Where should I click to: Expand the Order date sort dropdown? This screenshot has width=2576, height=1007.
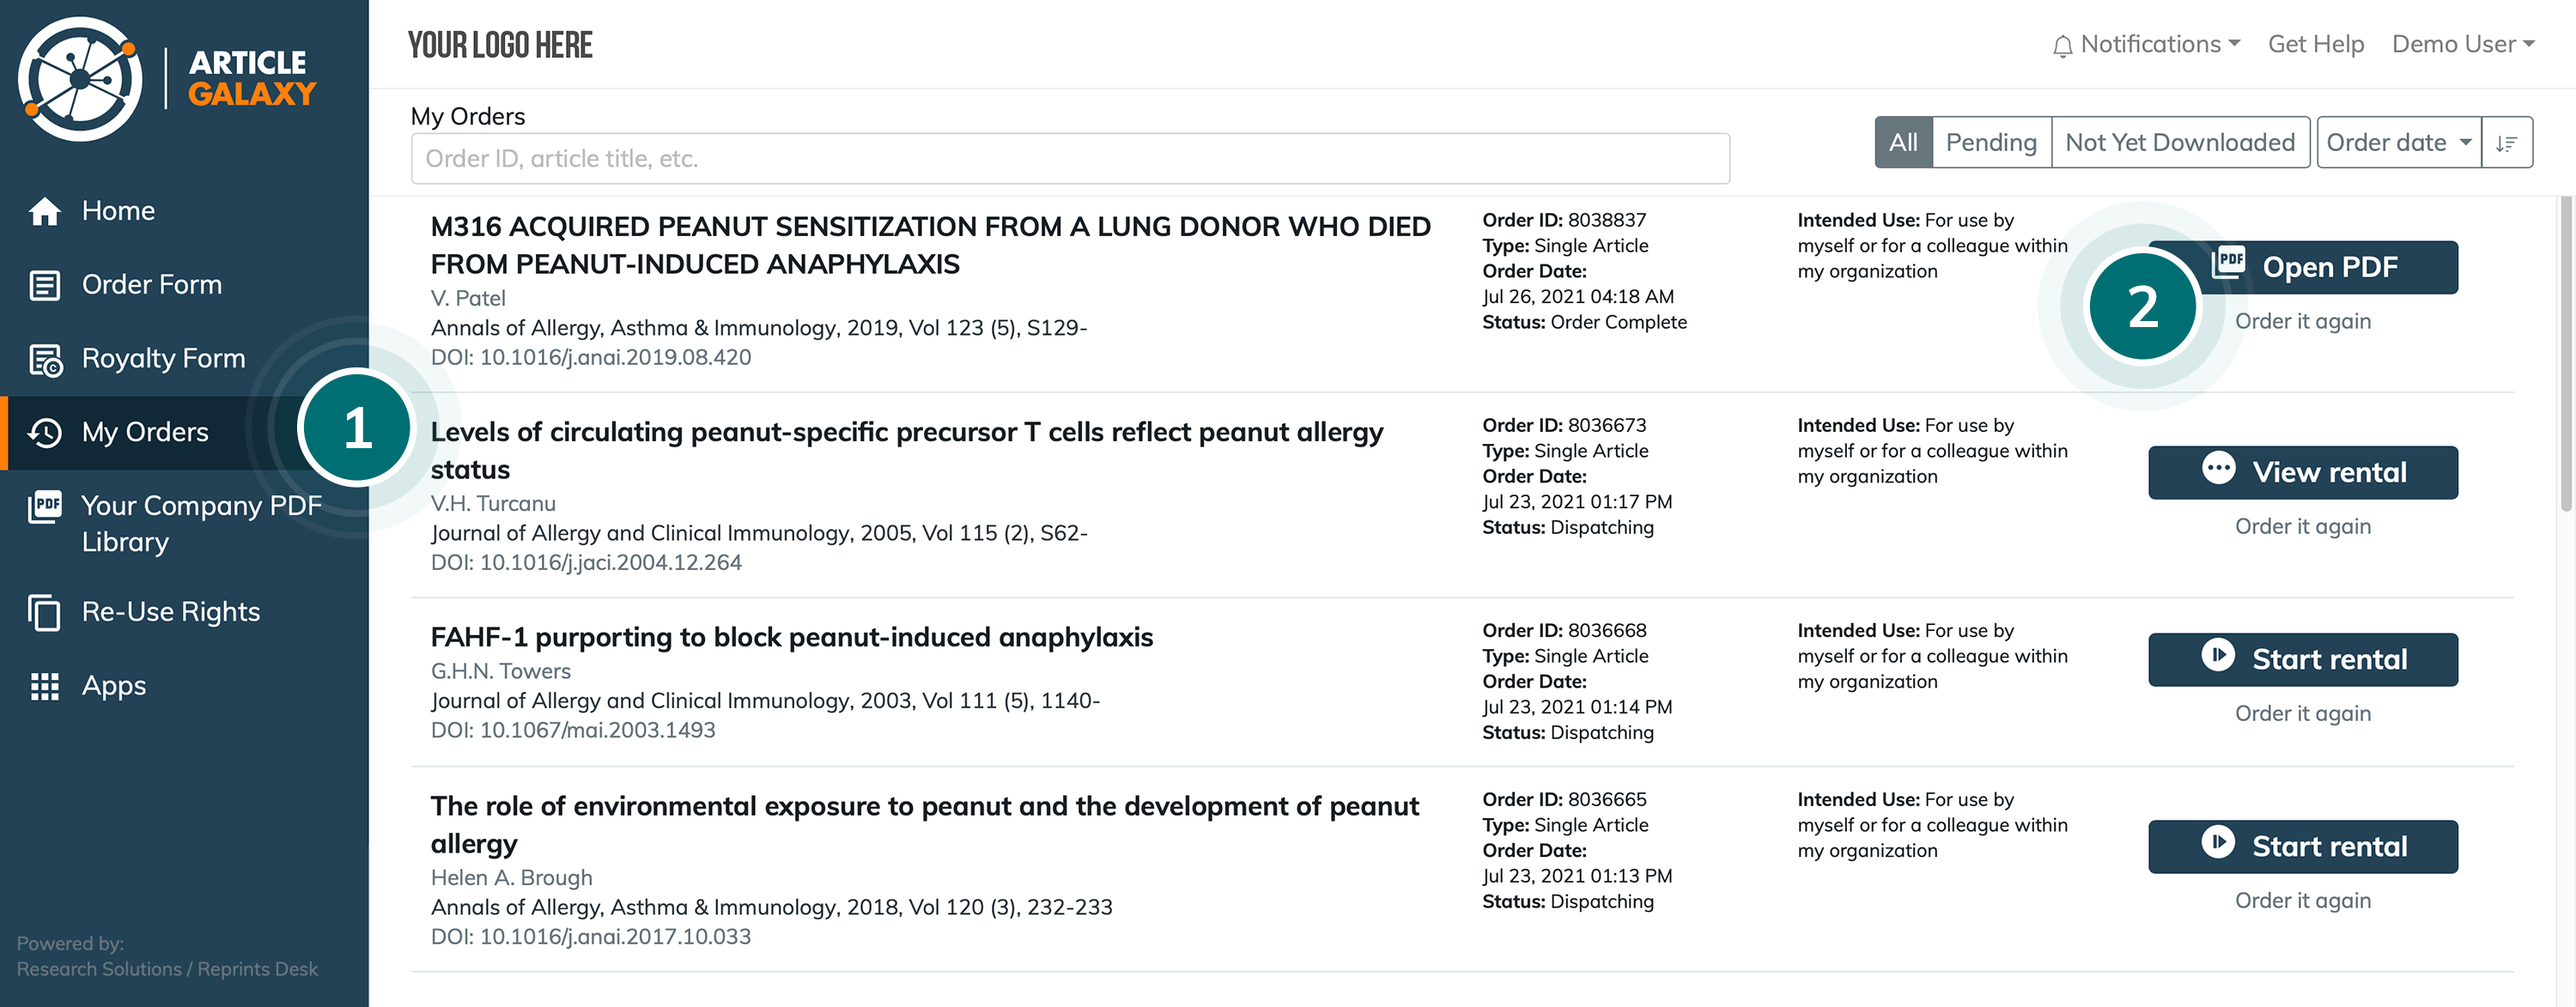2398,143
